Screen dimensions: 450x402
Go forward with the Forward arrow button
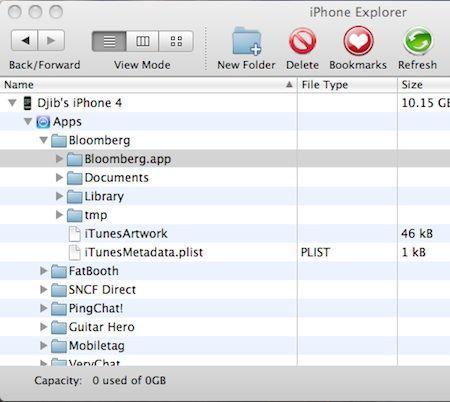[x=51, y=40]
